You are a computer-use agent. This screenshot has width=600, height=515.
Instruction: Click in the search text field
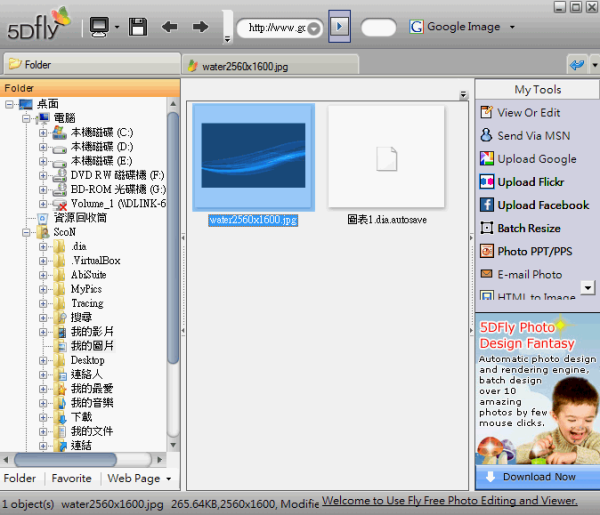(378, 27)
